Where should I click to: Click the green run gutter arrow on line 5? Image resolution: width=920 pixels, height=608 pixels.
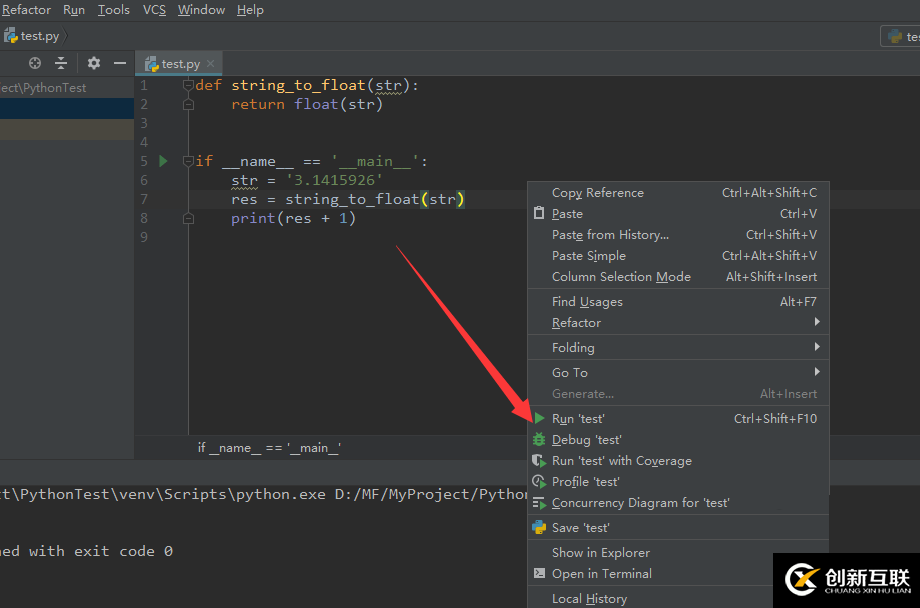click(164, 161)
